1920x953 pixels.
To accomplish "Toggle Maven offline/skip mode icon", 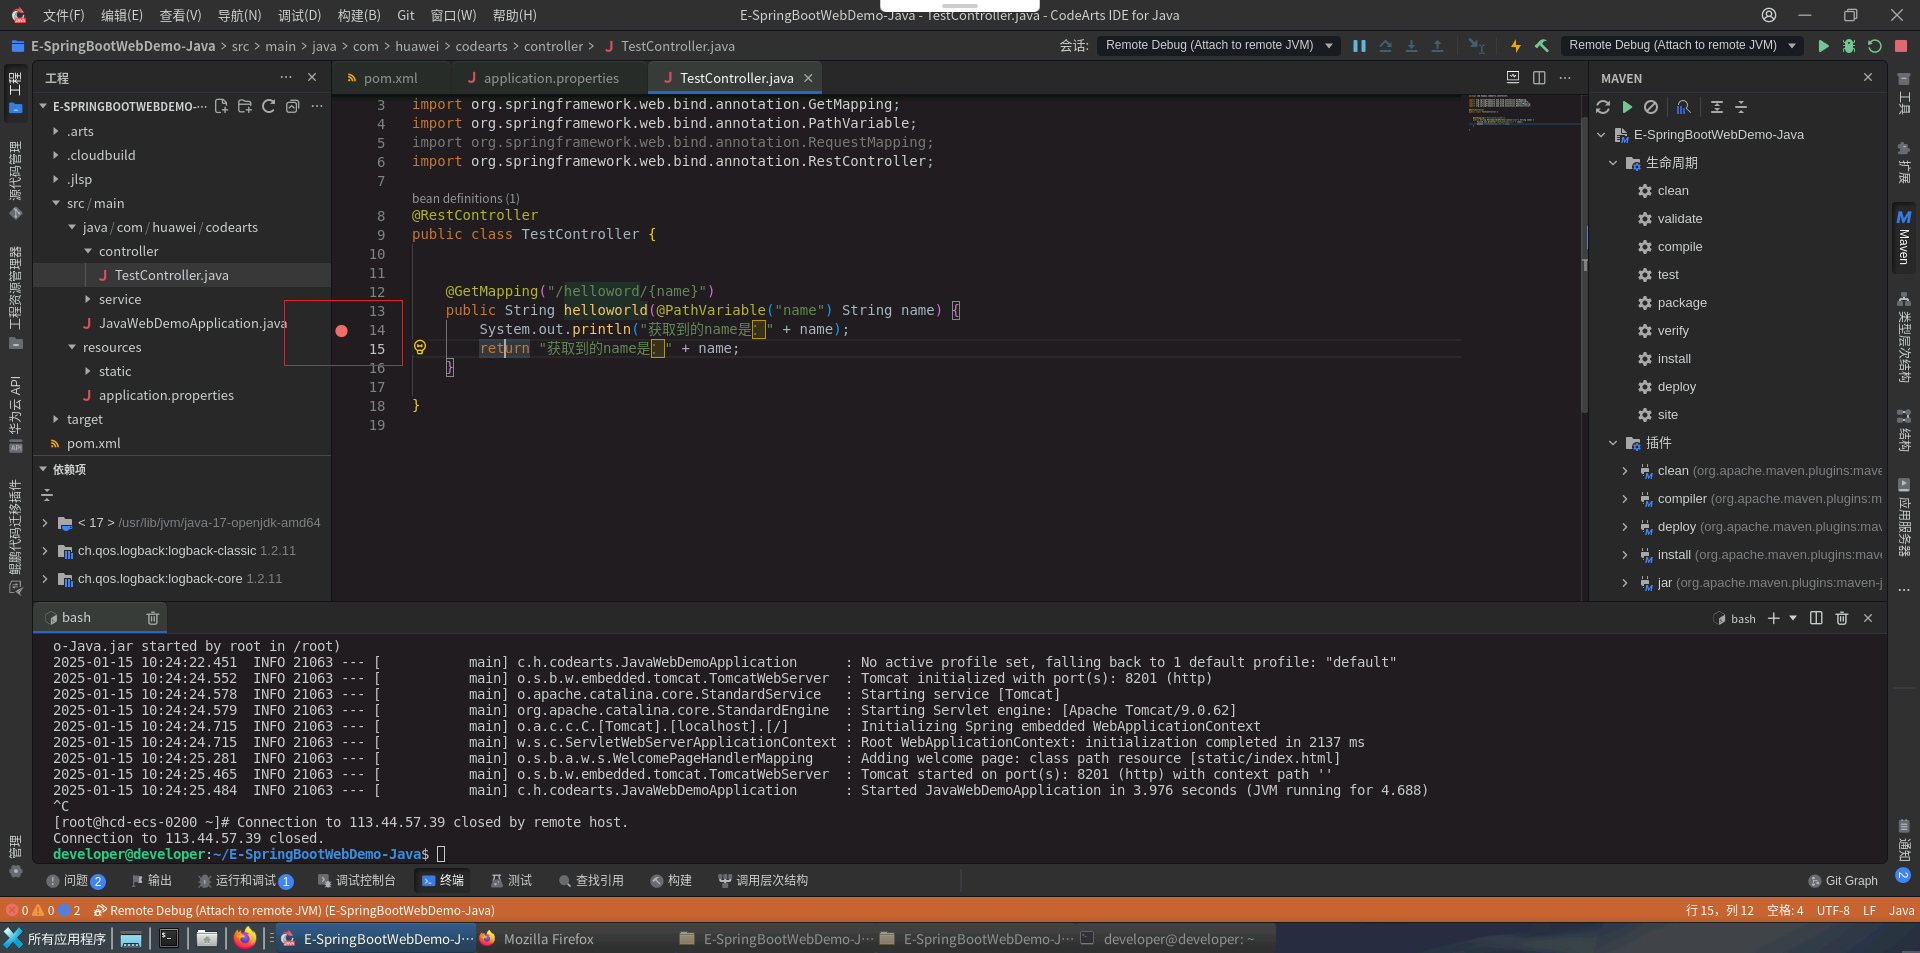I will coord(1651,107).
